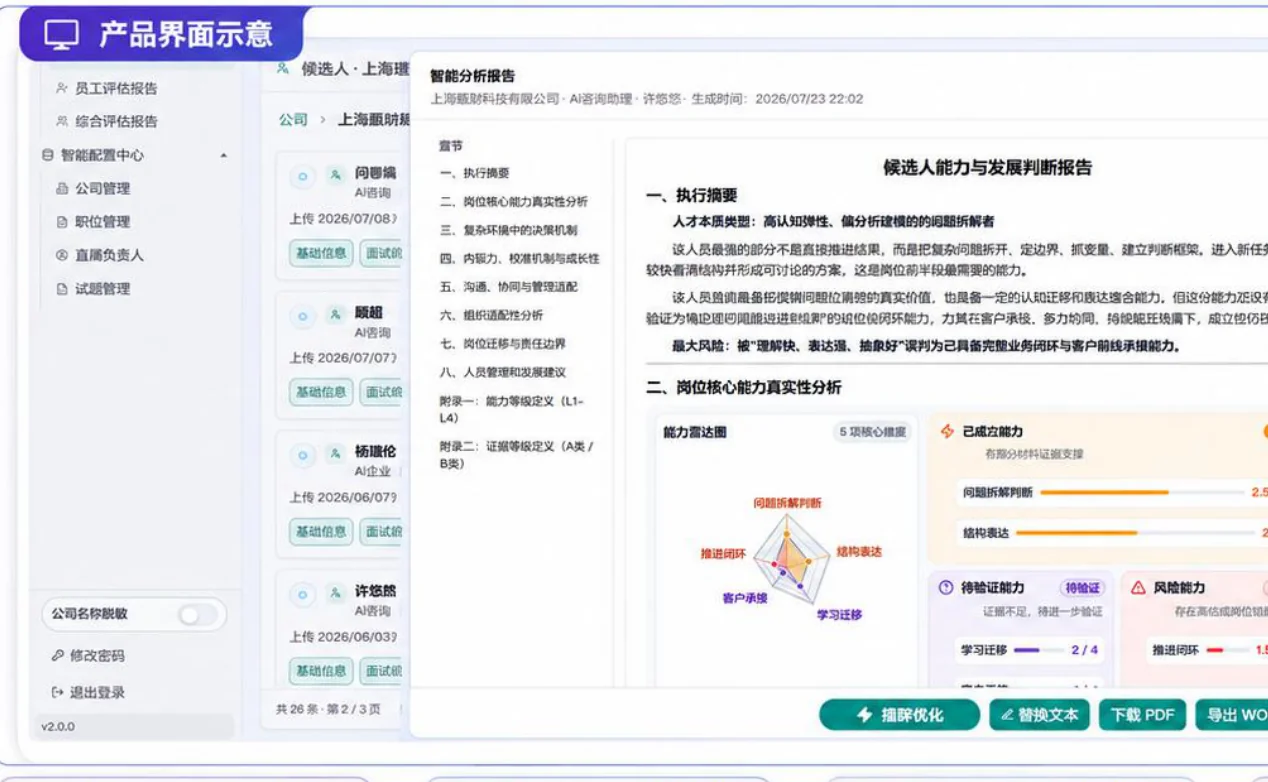Click the 学习迁移 progress bar

click(1039, 650)
